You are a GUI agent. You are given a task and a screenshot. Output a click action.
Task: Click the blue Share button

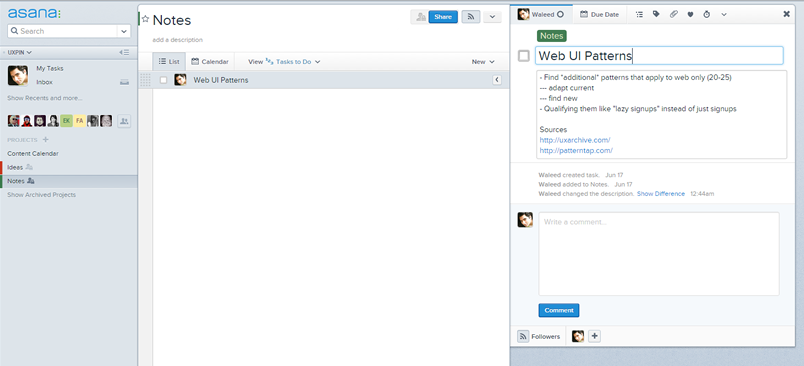(443, 17)
